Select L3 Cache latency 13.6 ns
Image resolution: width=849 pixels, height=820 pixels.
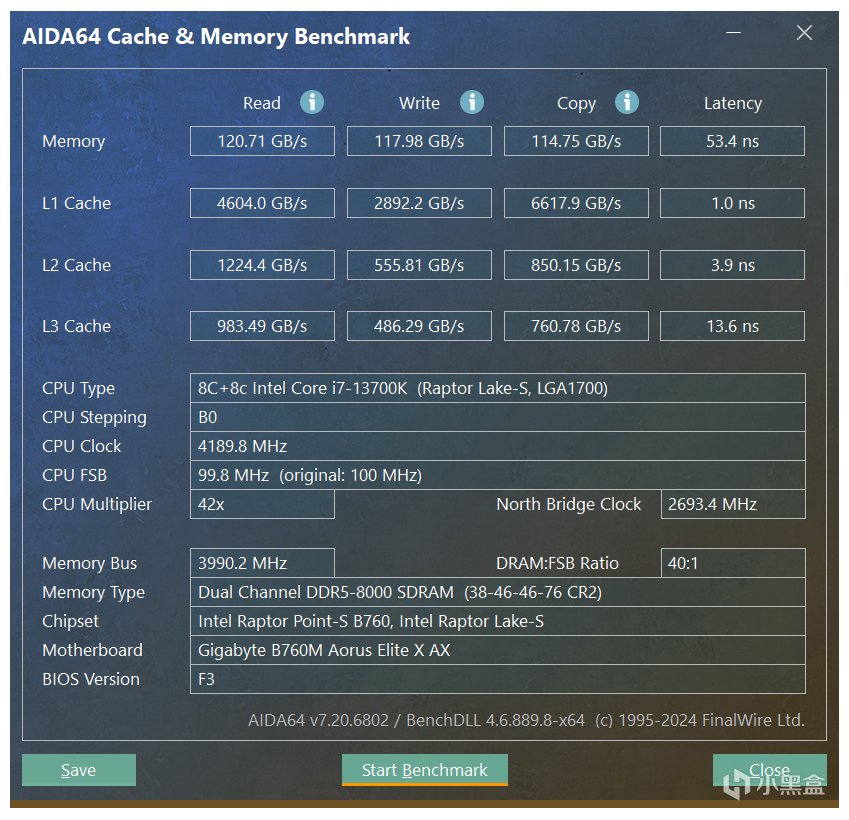pyautogui.click(x=732, y=326)
